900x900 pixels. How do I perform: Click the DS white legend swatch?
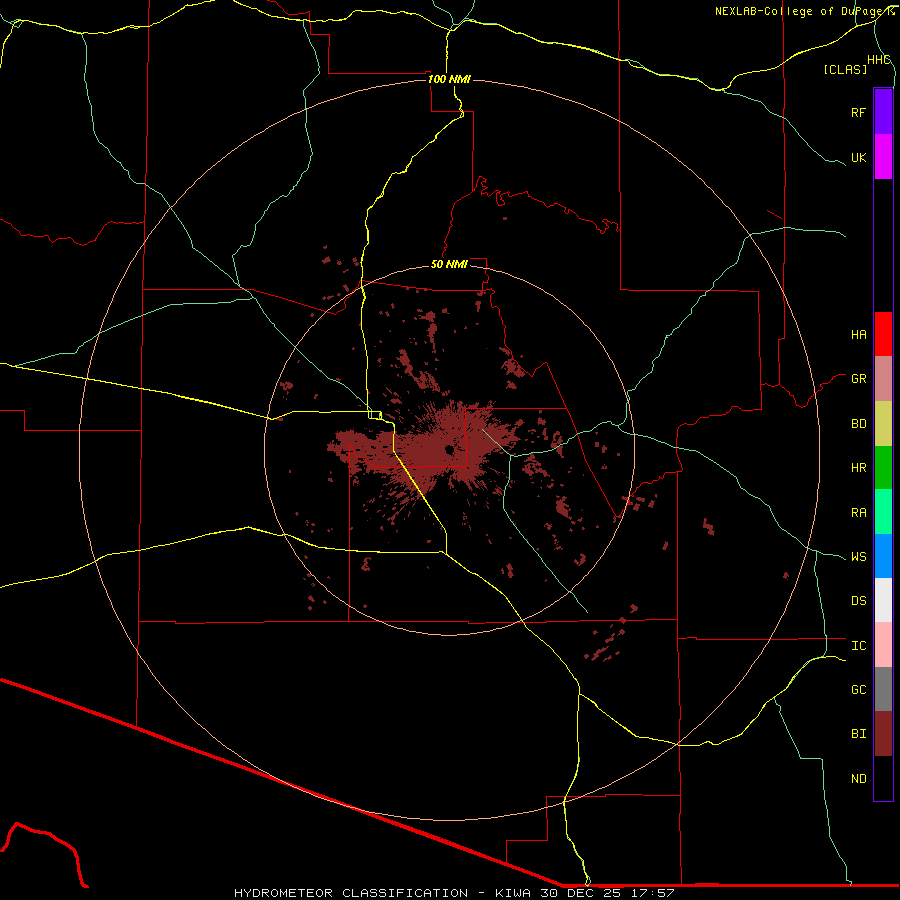(x=883, y=600)
